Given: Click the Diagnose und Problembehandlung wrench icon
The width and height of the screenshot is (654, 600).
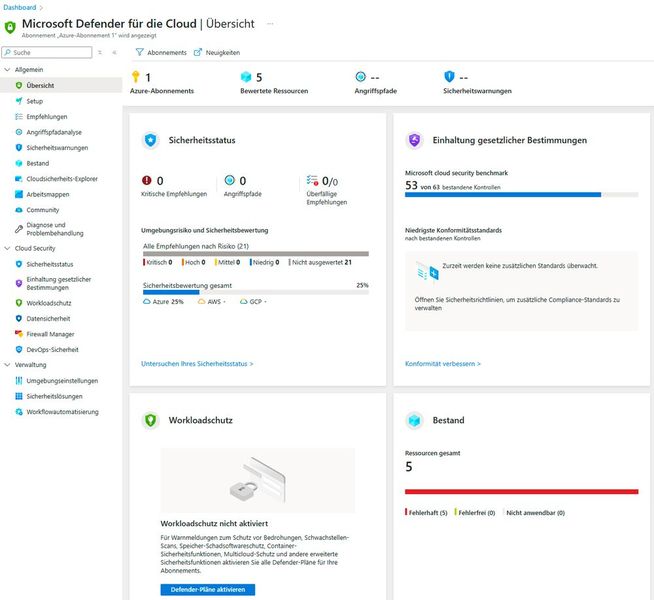Looking at the screenshot, I should click(x=19, y=229).
